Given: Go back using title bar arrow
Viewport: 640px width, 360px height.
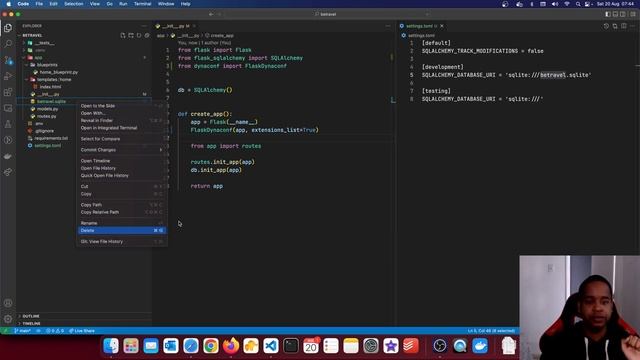Looking at the screenshot, I should coord(211,14).
